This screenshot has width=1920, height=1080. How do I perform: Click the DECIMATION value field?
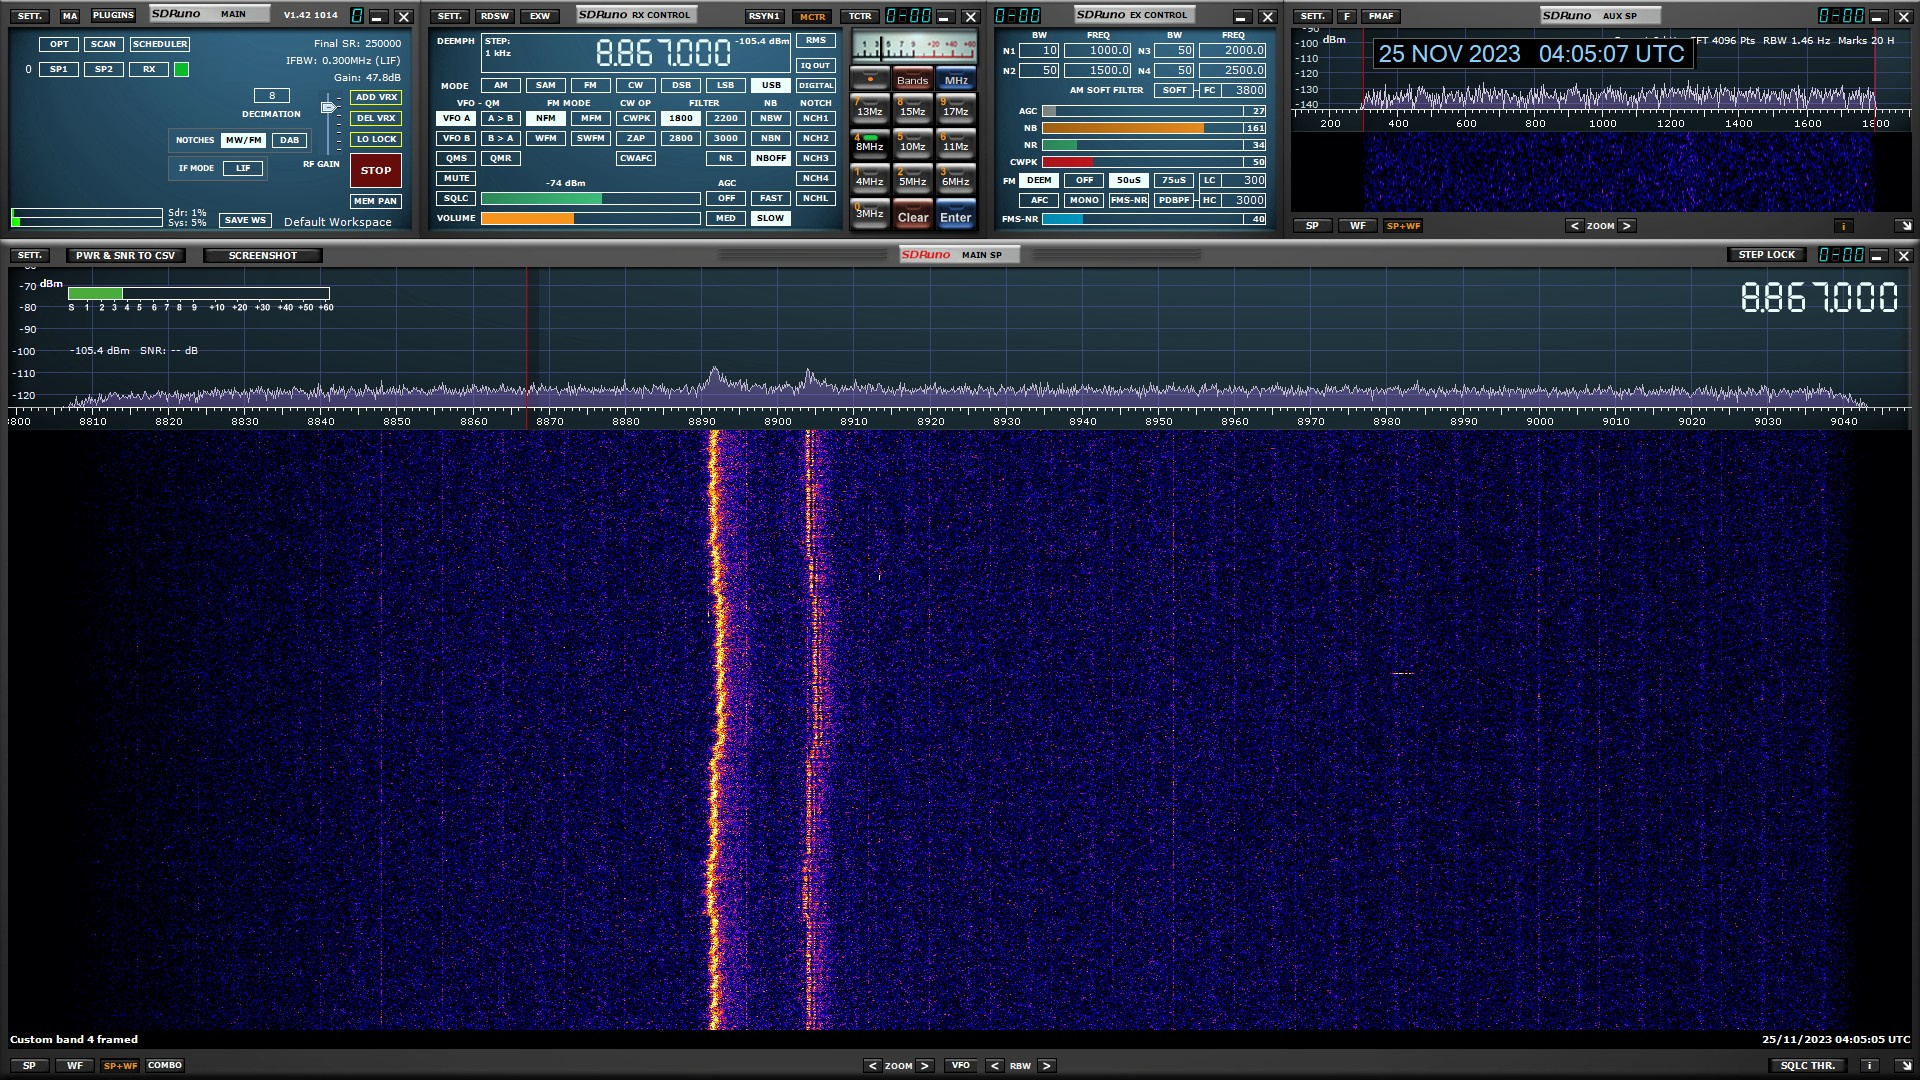click(271, 96)
